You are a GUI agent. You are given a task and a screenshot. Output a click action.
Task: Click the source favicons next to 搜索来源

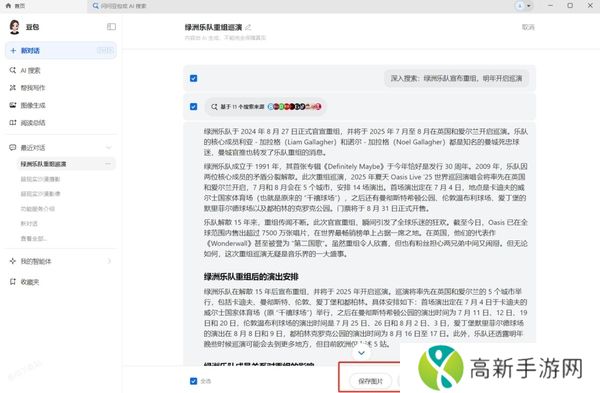pyautogui.click(x=294, y=107)
